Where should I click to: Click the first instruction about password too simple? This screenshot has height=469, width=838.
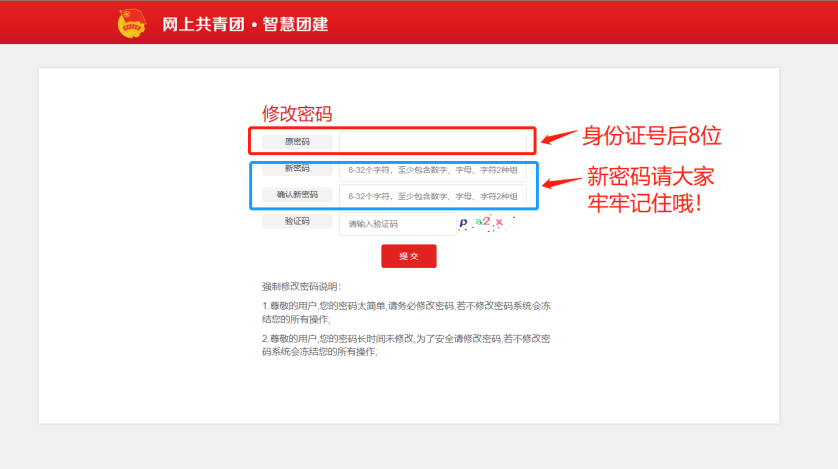(406, 311)
